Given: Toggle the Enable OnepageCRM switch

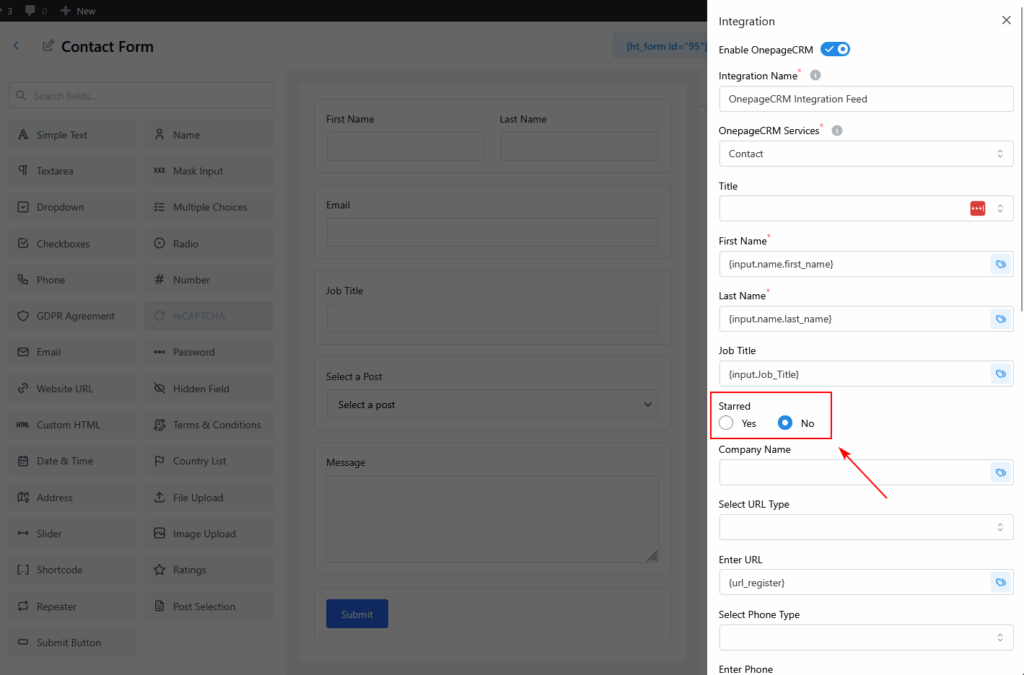Looking at the screenshot, I should click(x=835, y=49).
